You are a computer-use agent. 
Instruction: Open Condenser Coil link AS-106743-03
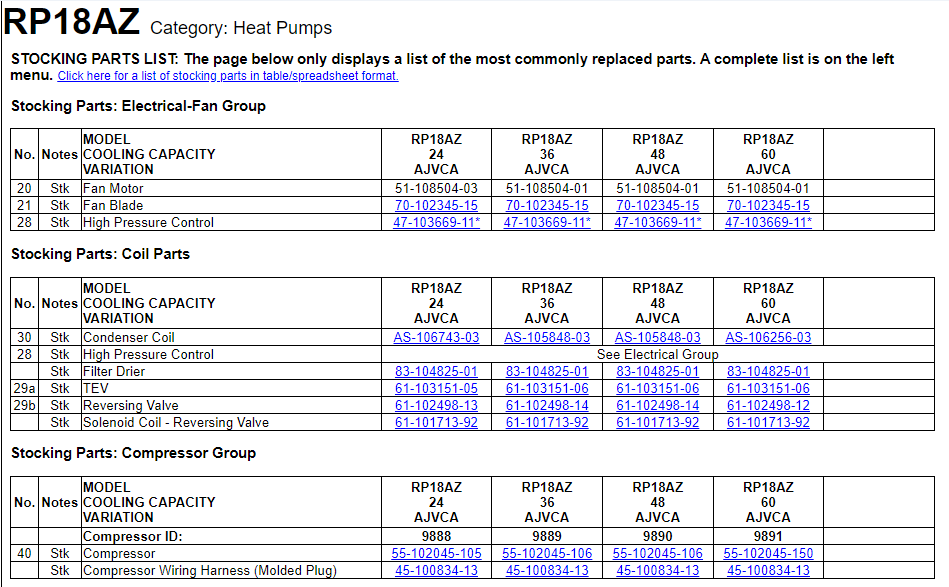436,337
